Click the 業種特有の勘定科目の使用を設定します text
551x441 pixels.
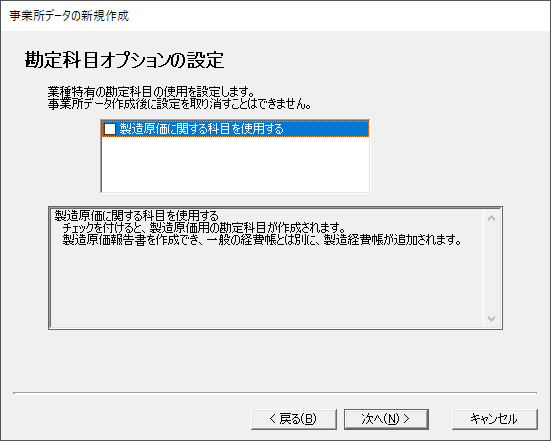[151, 92]
